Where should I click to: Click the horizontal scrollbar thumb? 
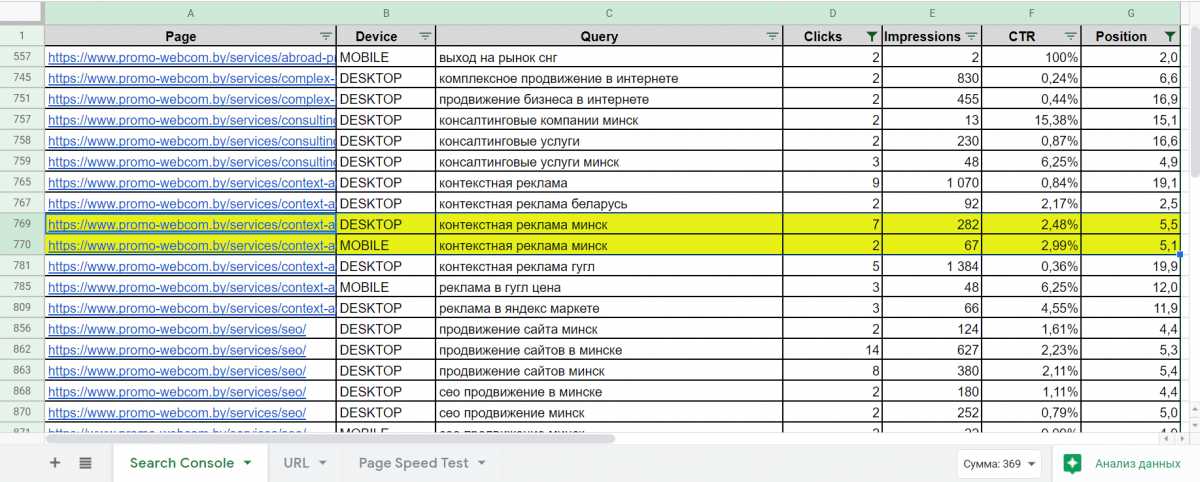(330, 438)
